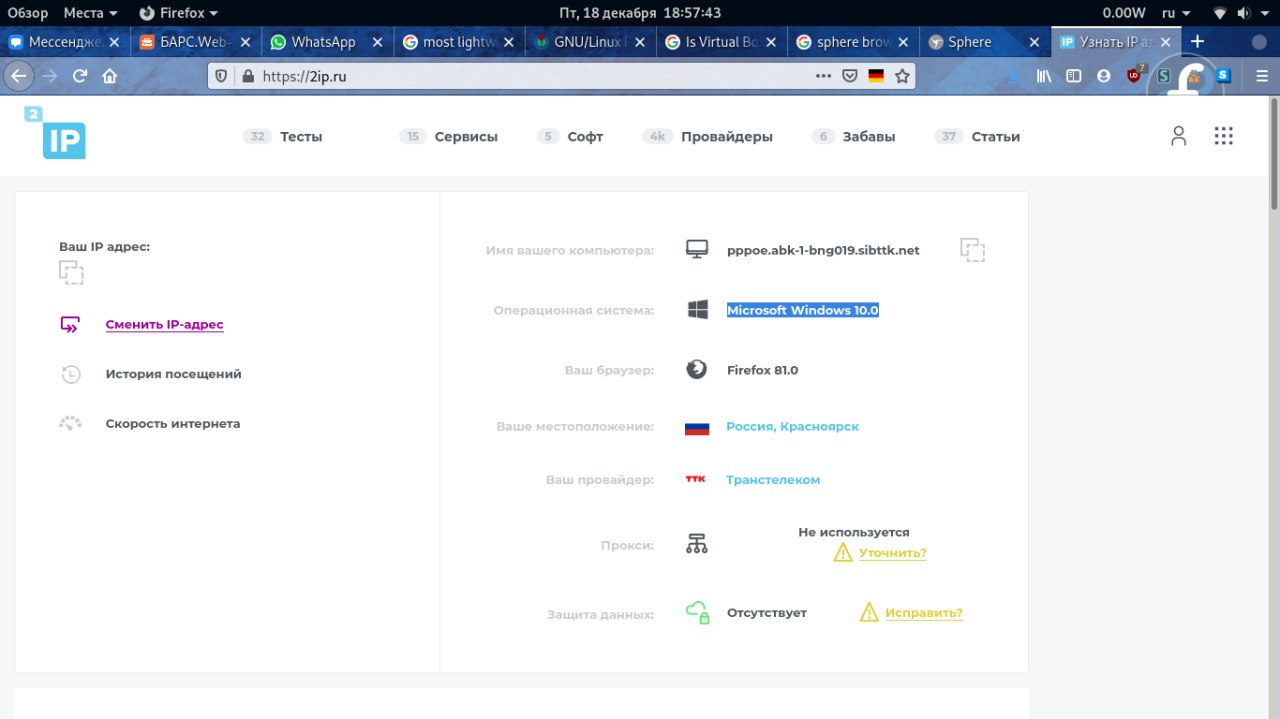Open network indicator in top bar
The height and width of the screenshot is (719, 1280).
[x=1220, y=13]
